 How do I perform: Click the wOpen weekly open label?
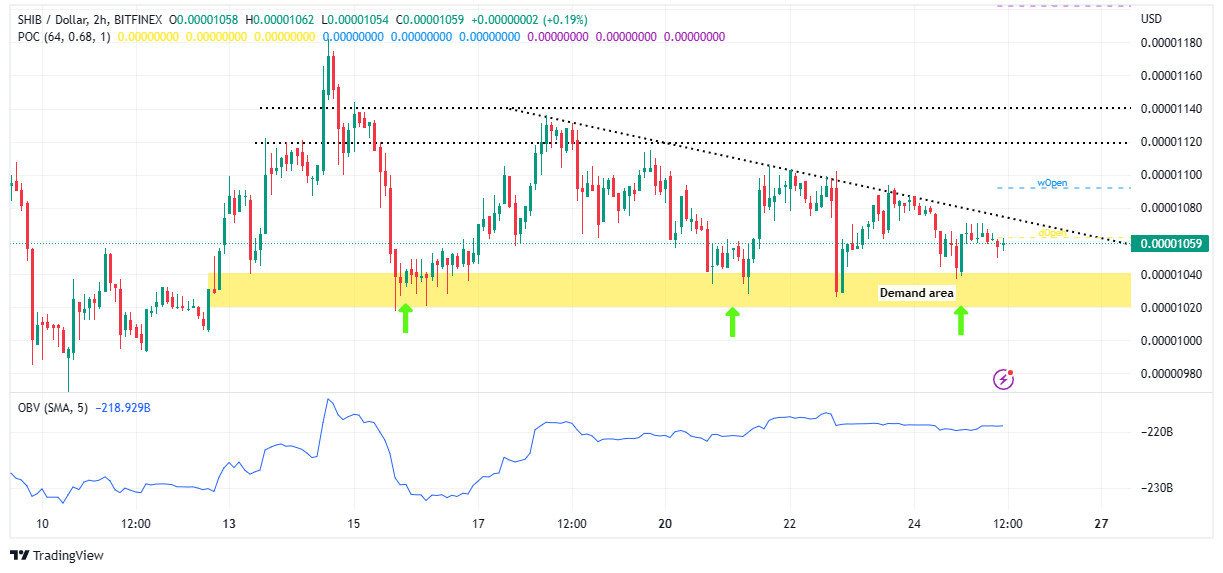(x=1052, y=184)
